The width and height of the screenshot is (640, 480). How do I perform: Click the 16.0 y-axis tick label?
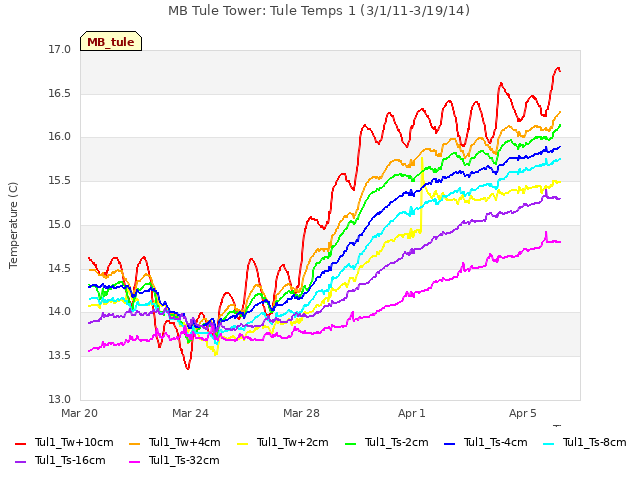click(x=60, y=137)
